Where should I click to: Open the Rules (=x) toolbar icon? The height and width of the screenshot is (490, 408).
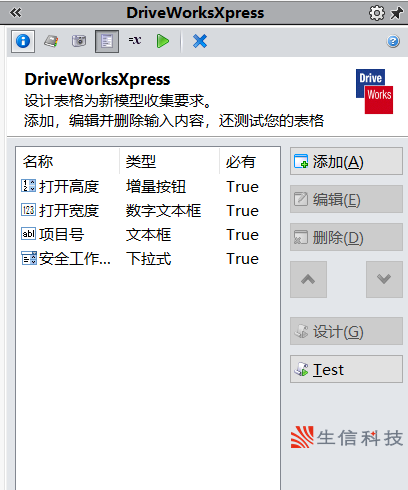click(x=135, y=40)
